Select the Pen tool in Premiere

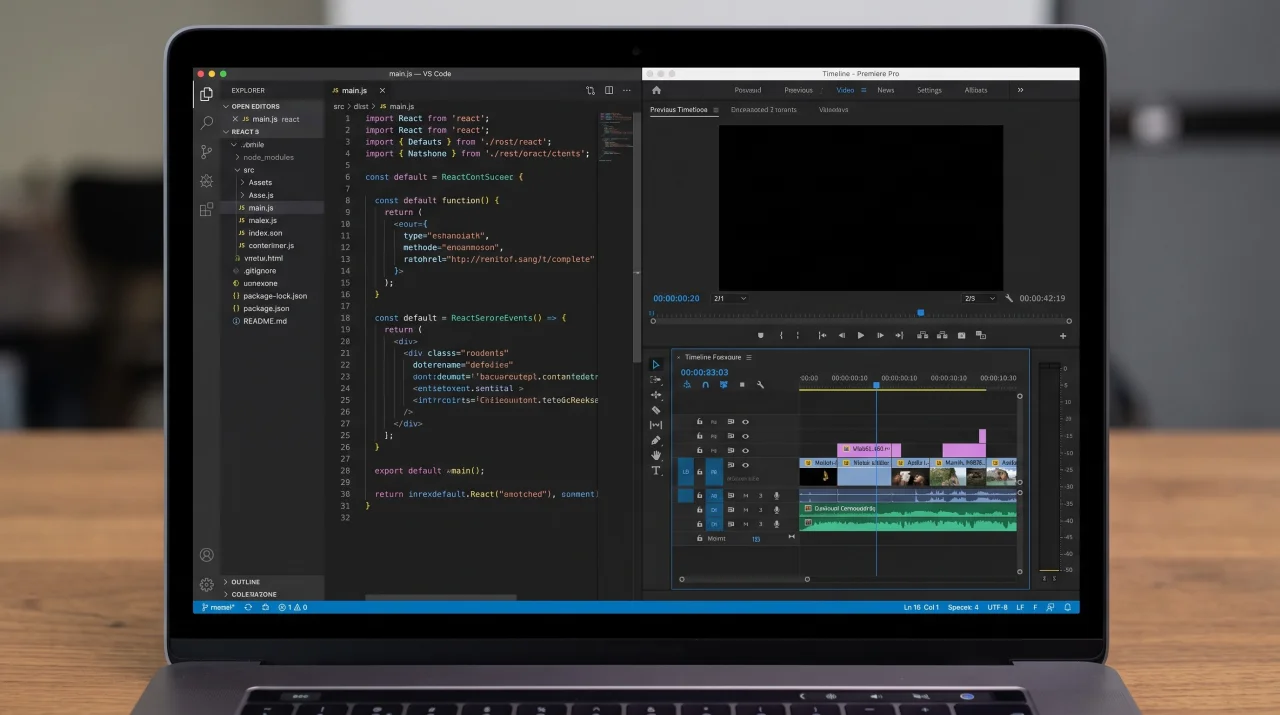coord(656,440)
